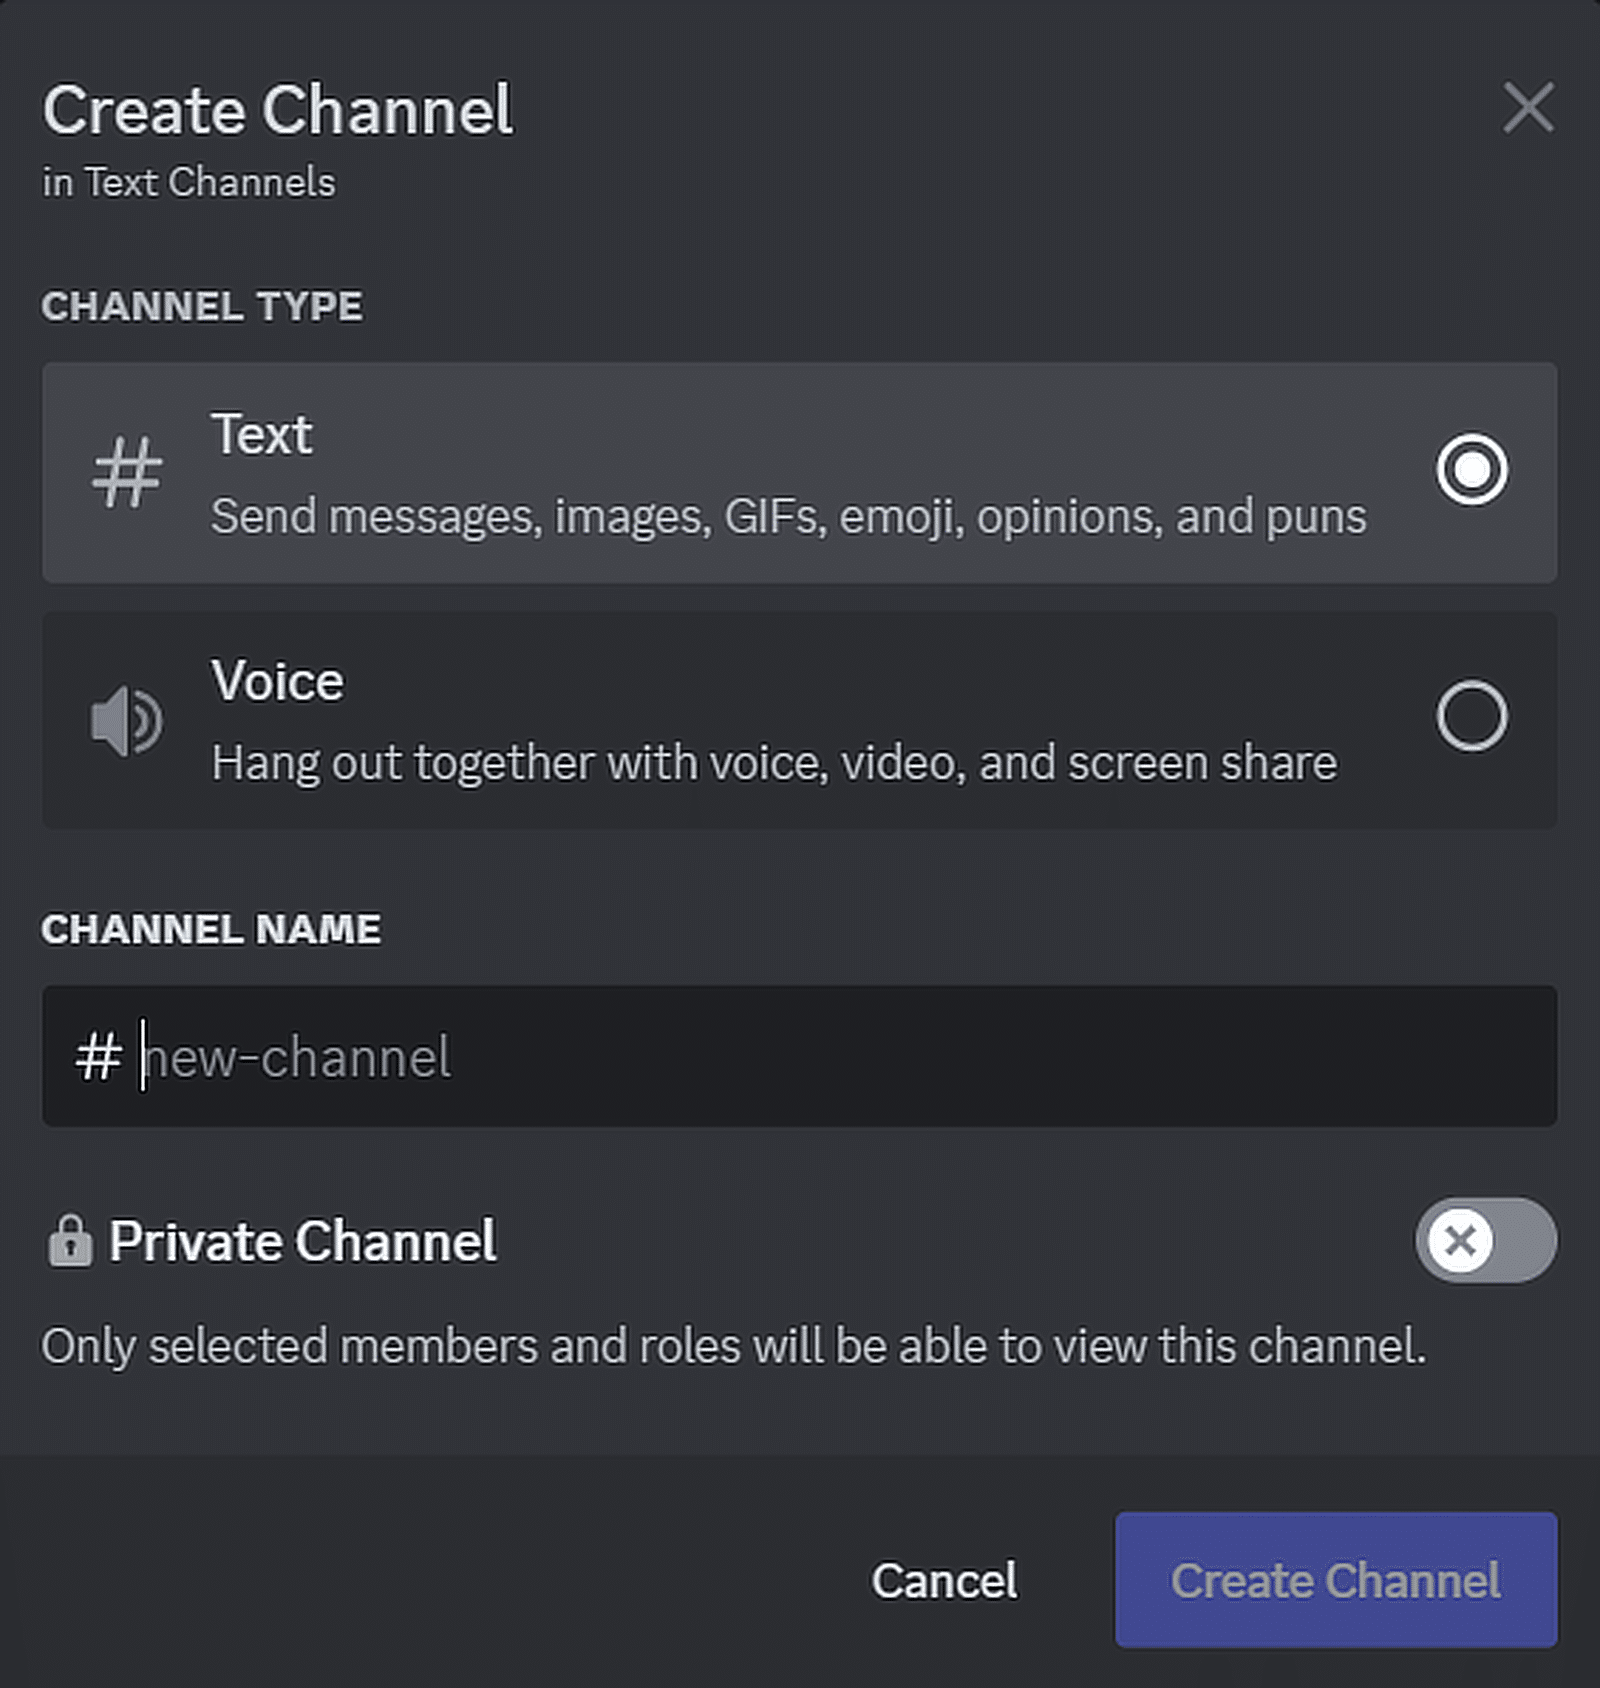The height and width of the screenshot is (1688, 1600).
Task: Click the CHANNEL TYPE section heading
Action: 203,307
